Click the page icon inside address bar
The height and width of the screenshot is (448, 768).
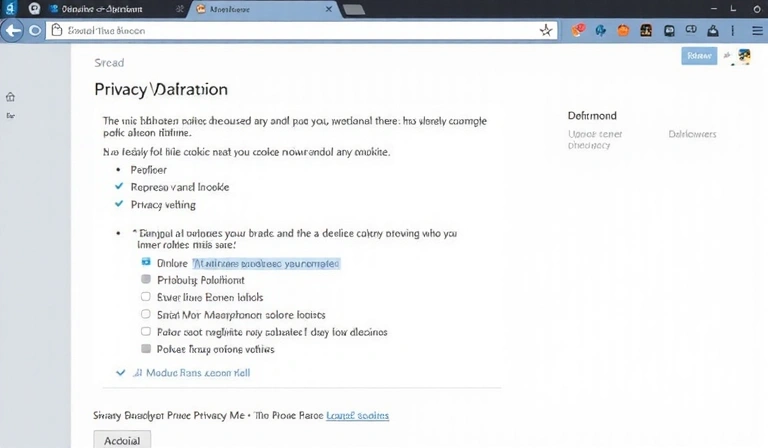click(x=57, y=30)
